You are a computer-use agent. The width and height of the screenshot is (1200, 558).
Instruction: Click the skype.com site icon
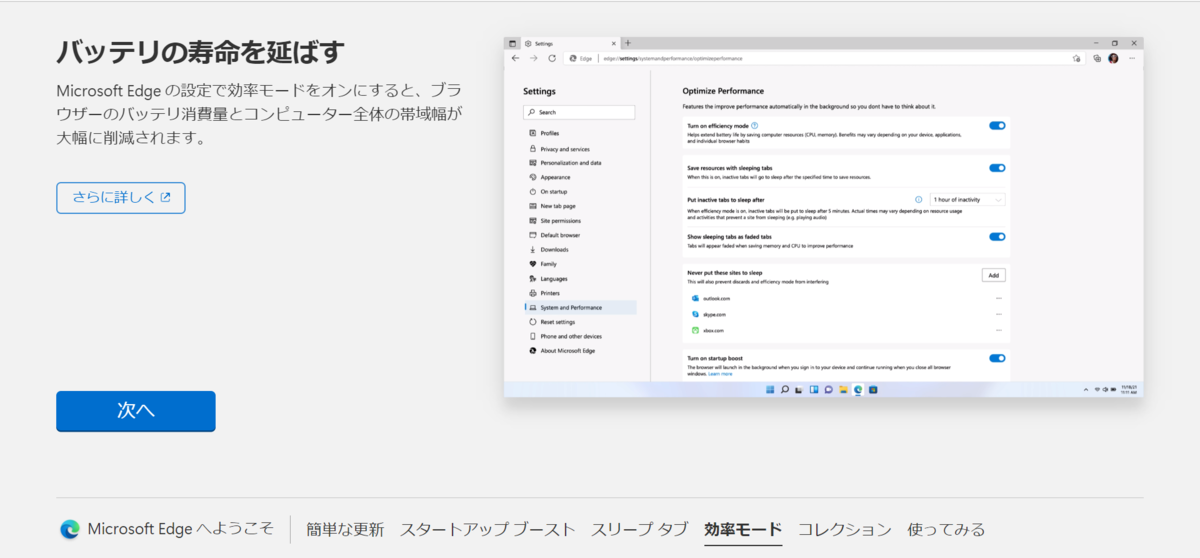pos(695,314)
